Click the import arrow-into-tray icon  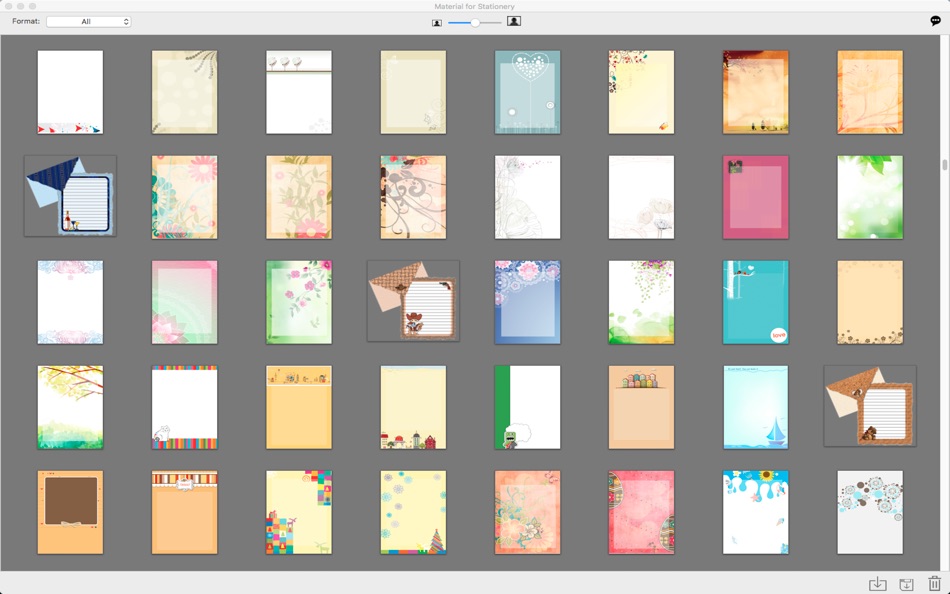(x=877, y=584)
